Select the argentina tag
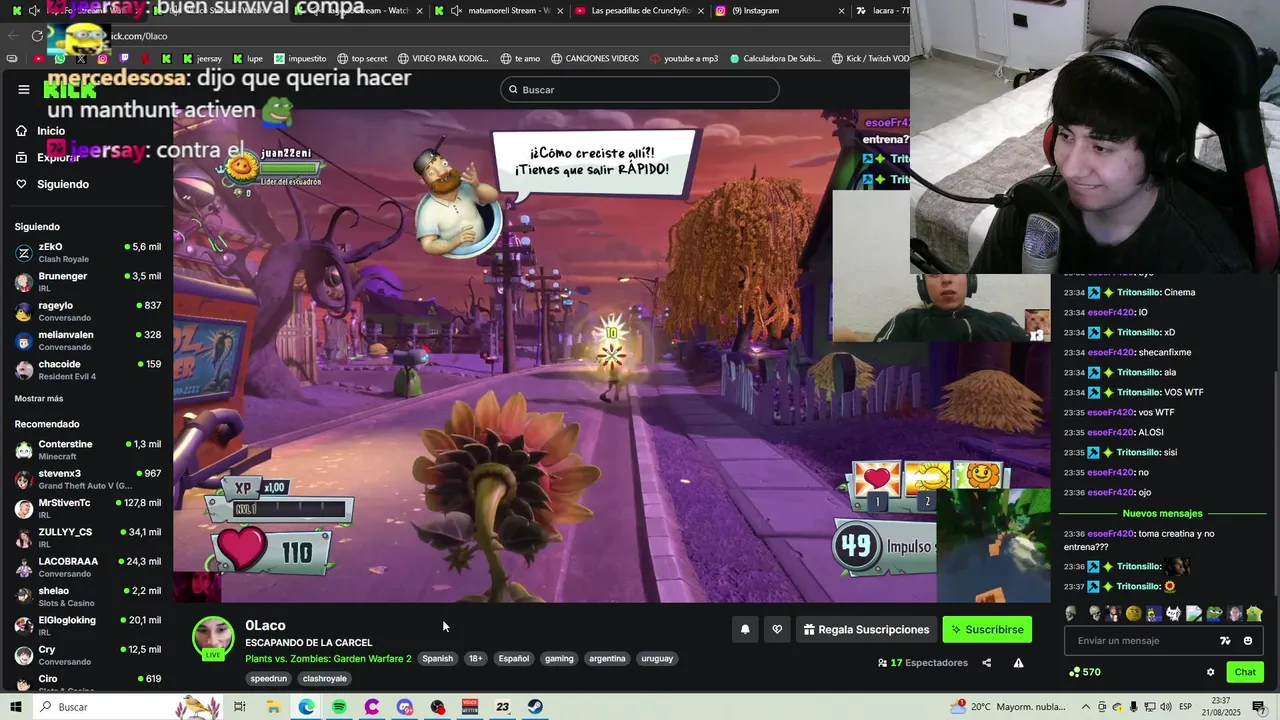 tap(607, 659)
